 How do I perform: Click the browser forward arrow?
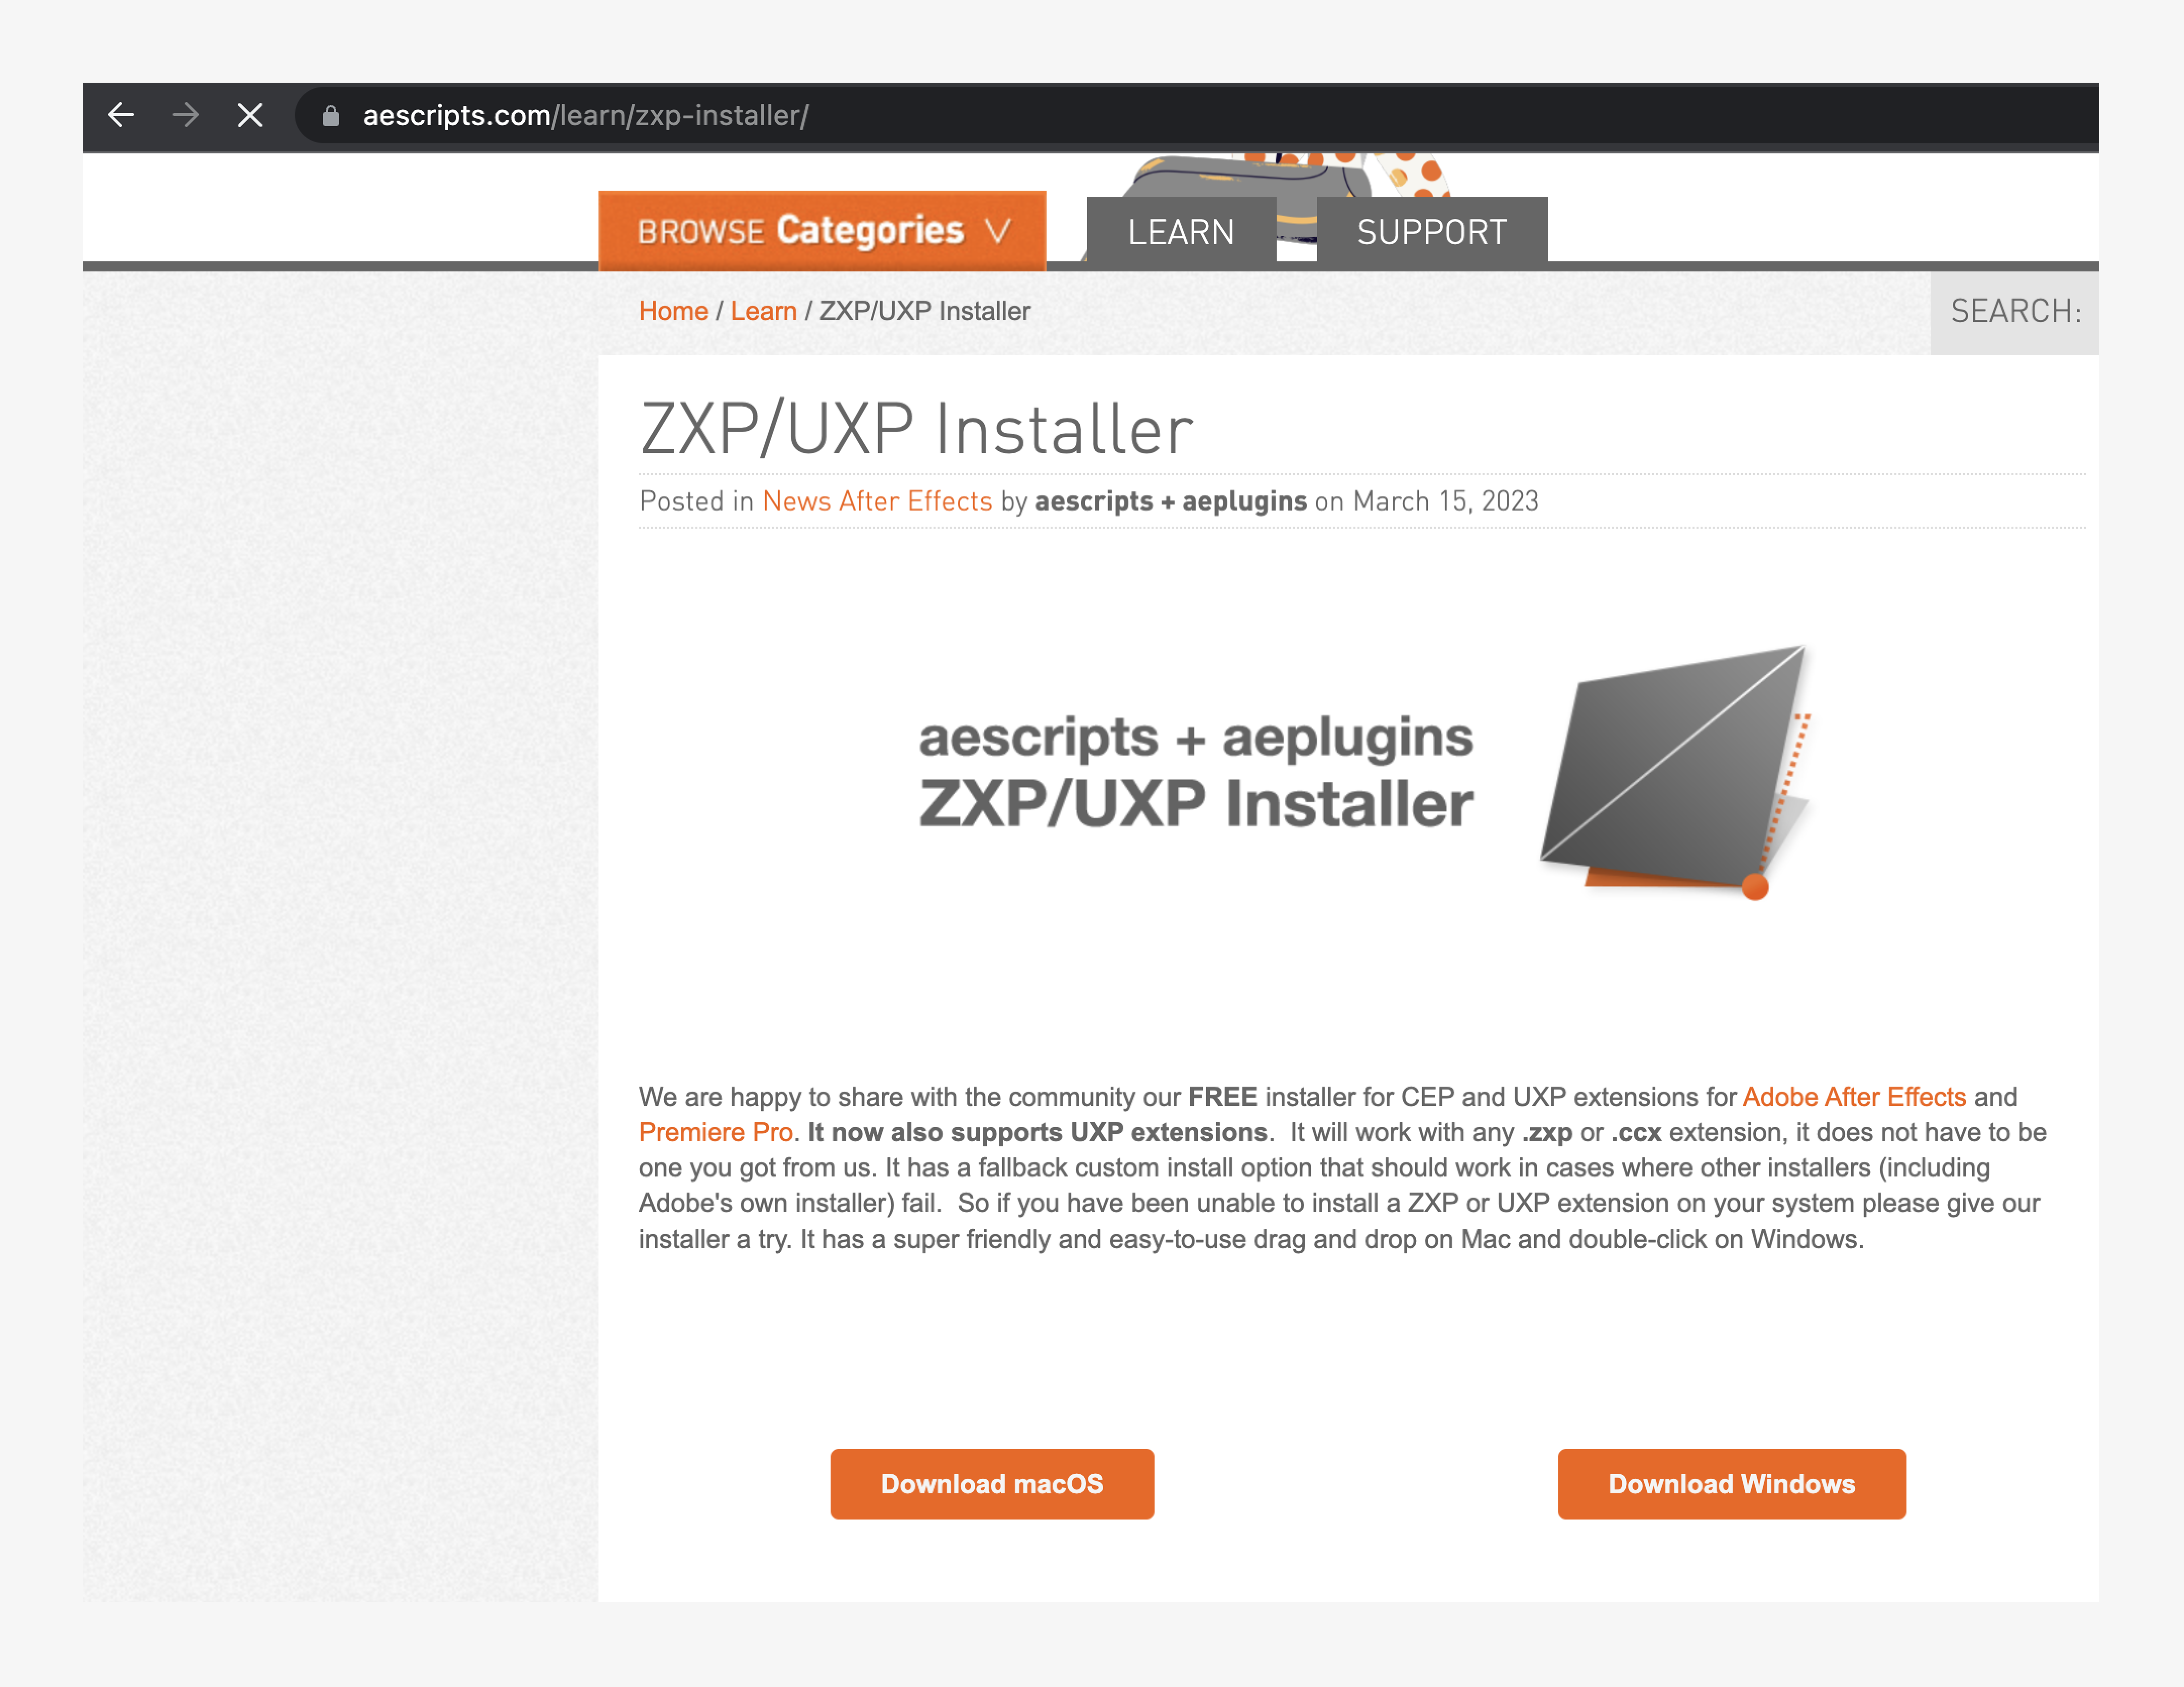pos(186,115)
